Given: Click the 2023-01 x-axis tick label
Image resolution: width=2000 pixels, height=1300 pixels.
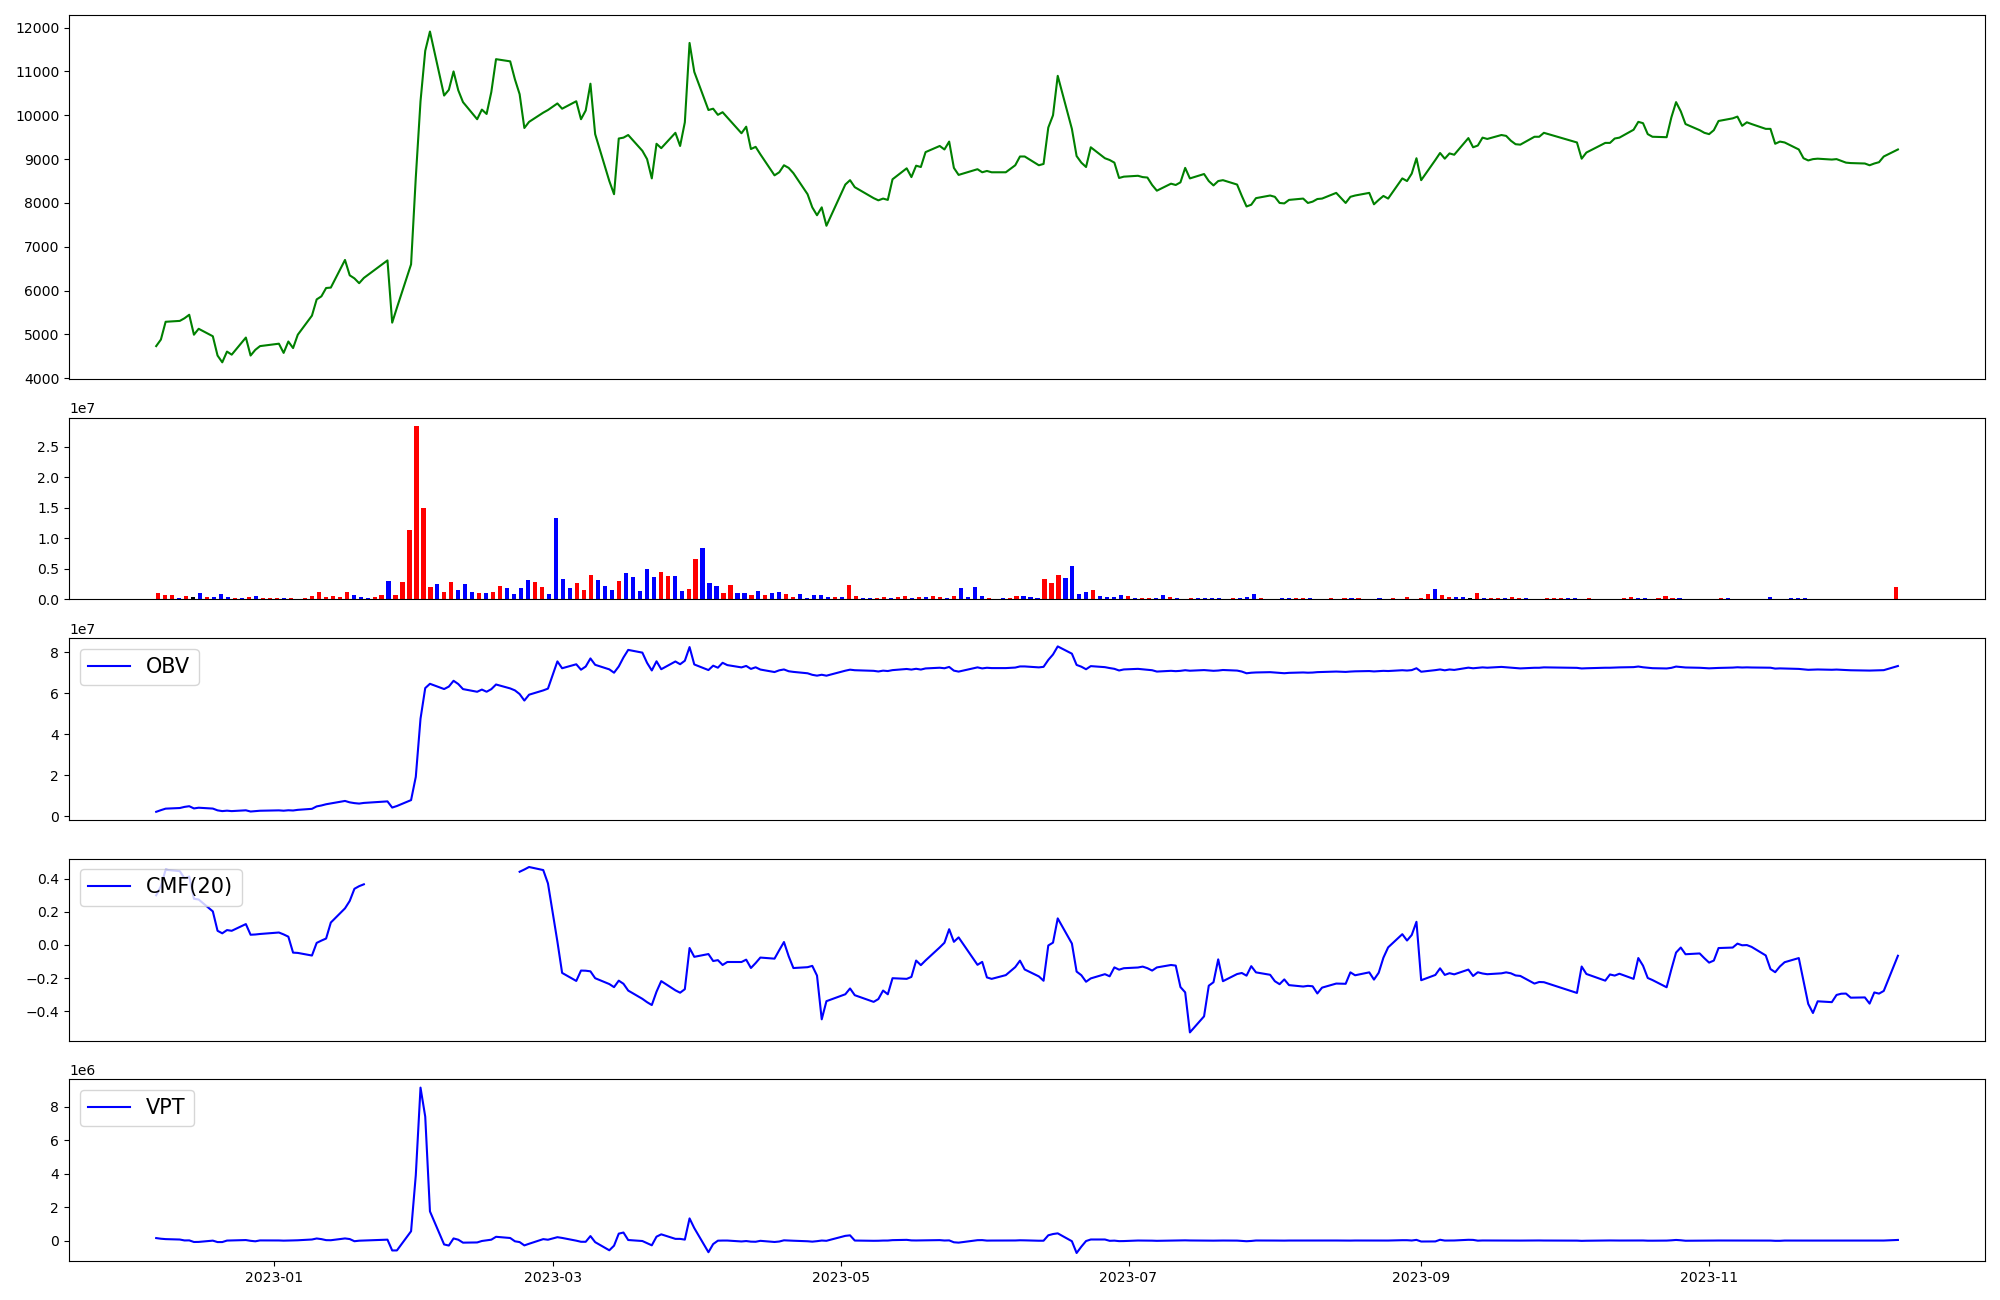Looking at the screenshot, I should click(274, 1277).
